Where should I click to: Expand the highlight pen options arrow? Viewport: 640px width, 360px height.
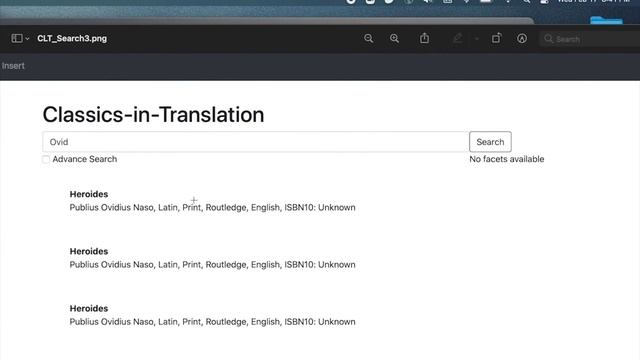click(476, 39)
